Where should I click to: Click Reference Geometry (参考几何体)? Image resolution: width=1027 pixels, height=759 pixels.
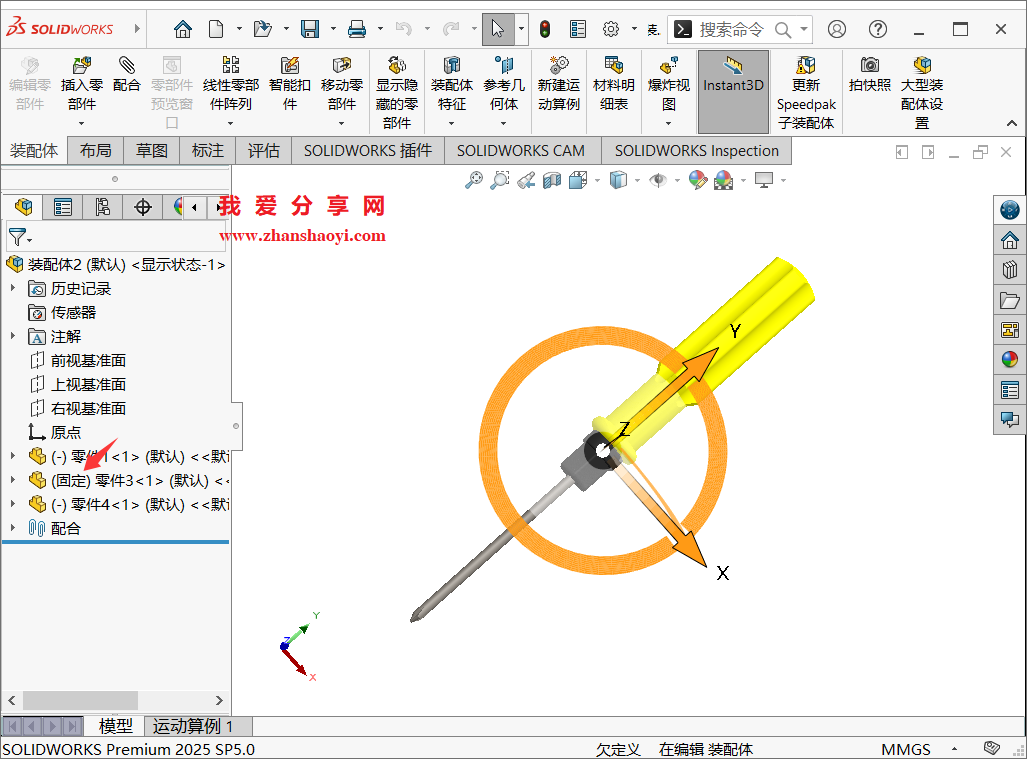(504, 84)
